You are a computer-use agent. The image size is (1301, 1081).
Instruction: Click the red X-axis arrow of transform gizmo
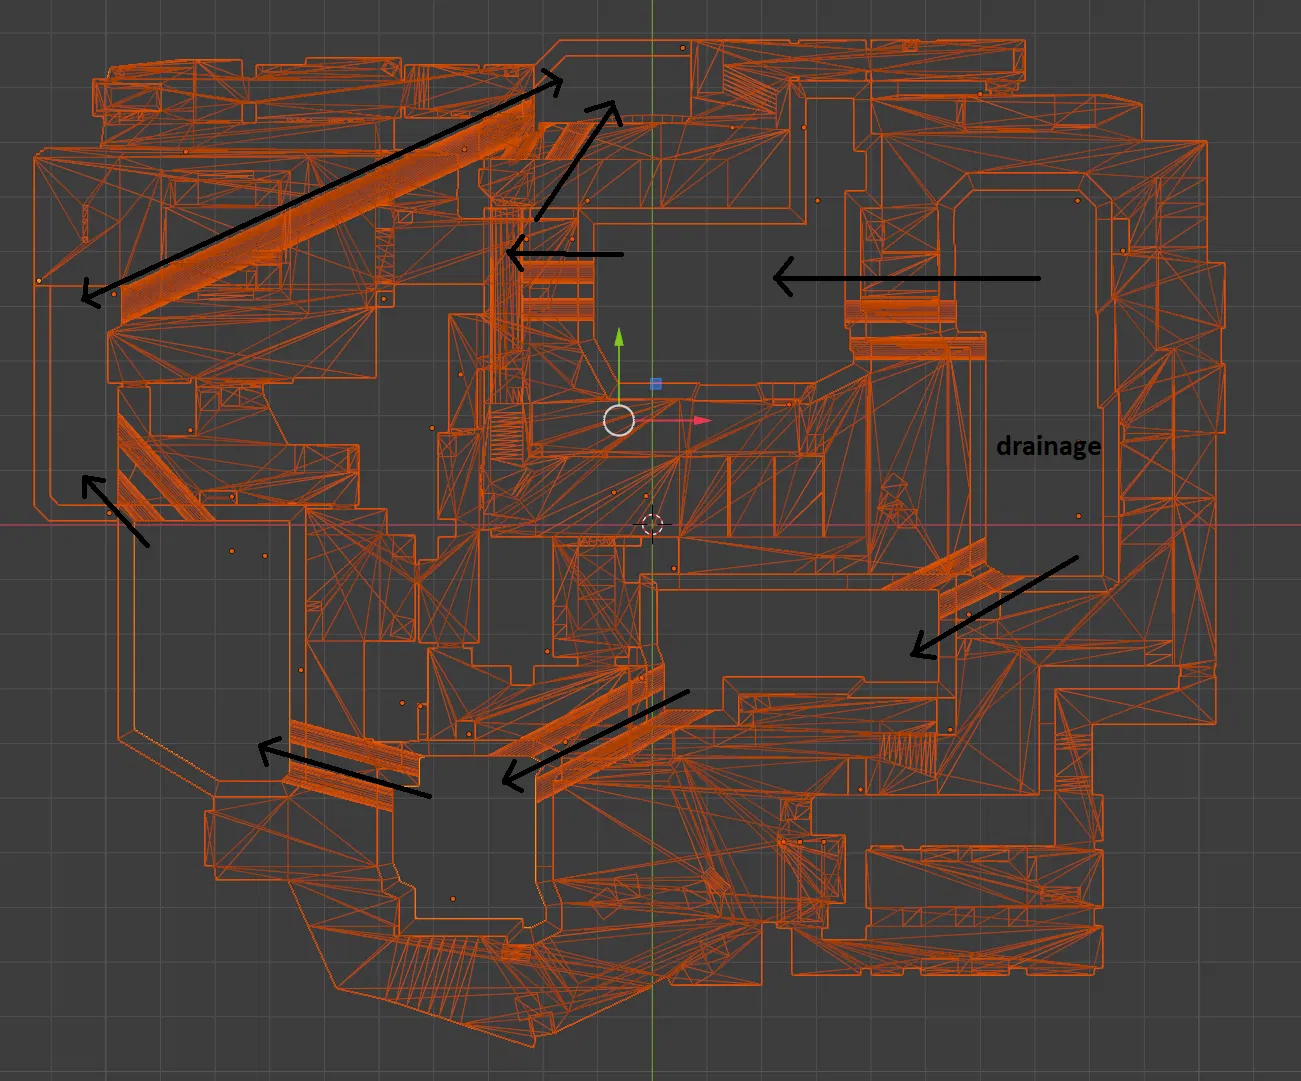pos(702,421)
